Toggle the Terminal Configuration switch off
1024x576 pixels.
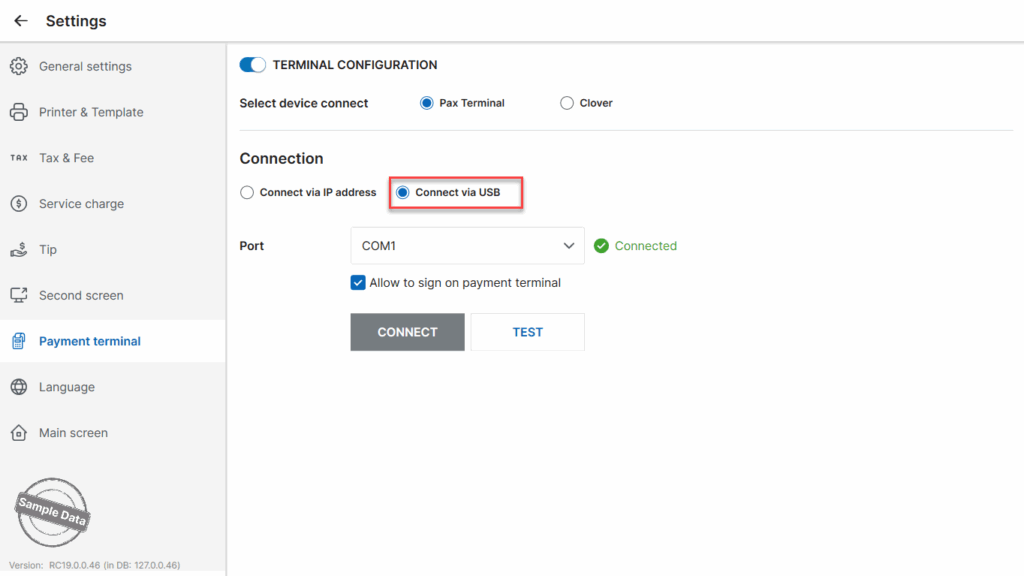253,65
